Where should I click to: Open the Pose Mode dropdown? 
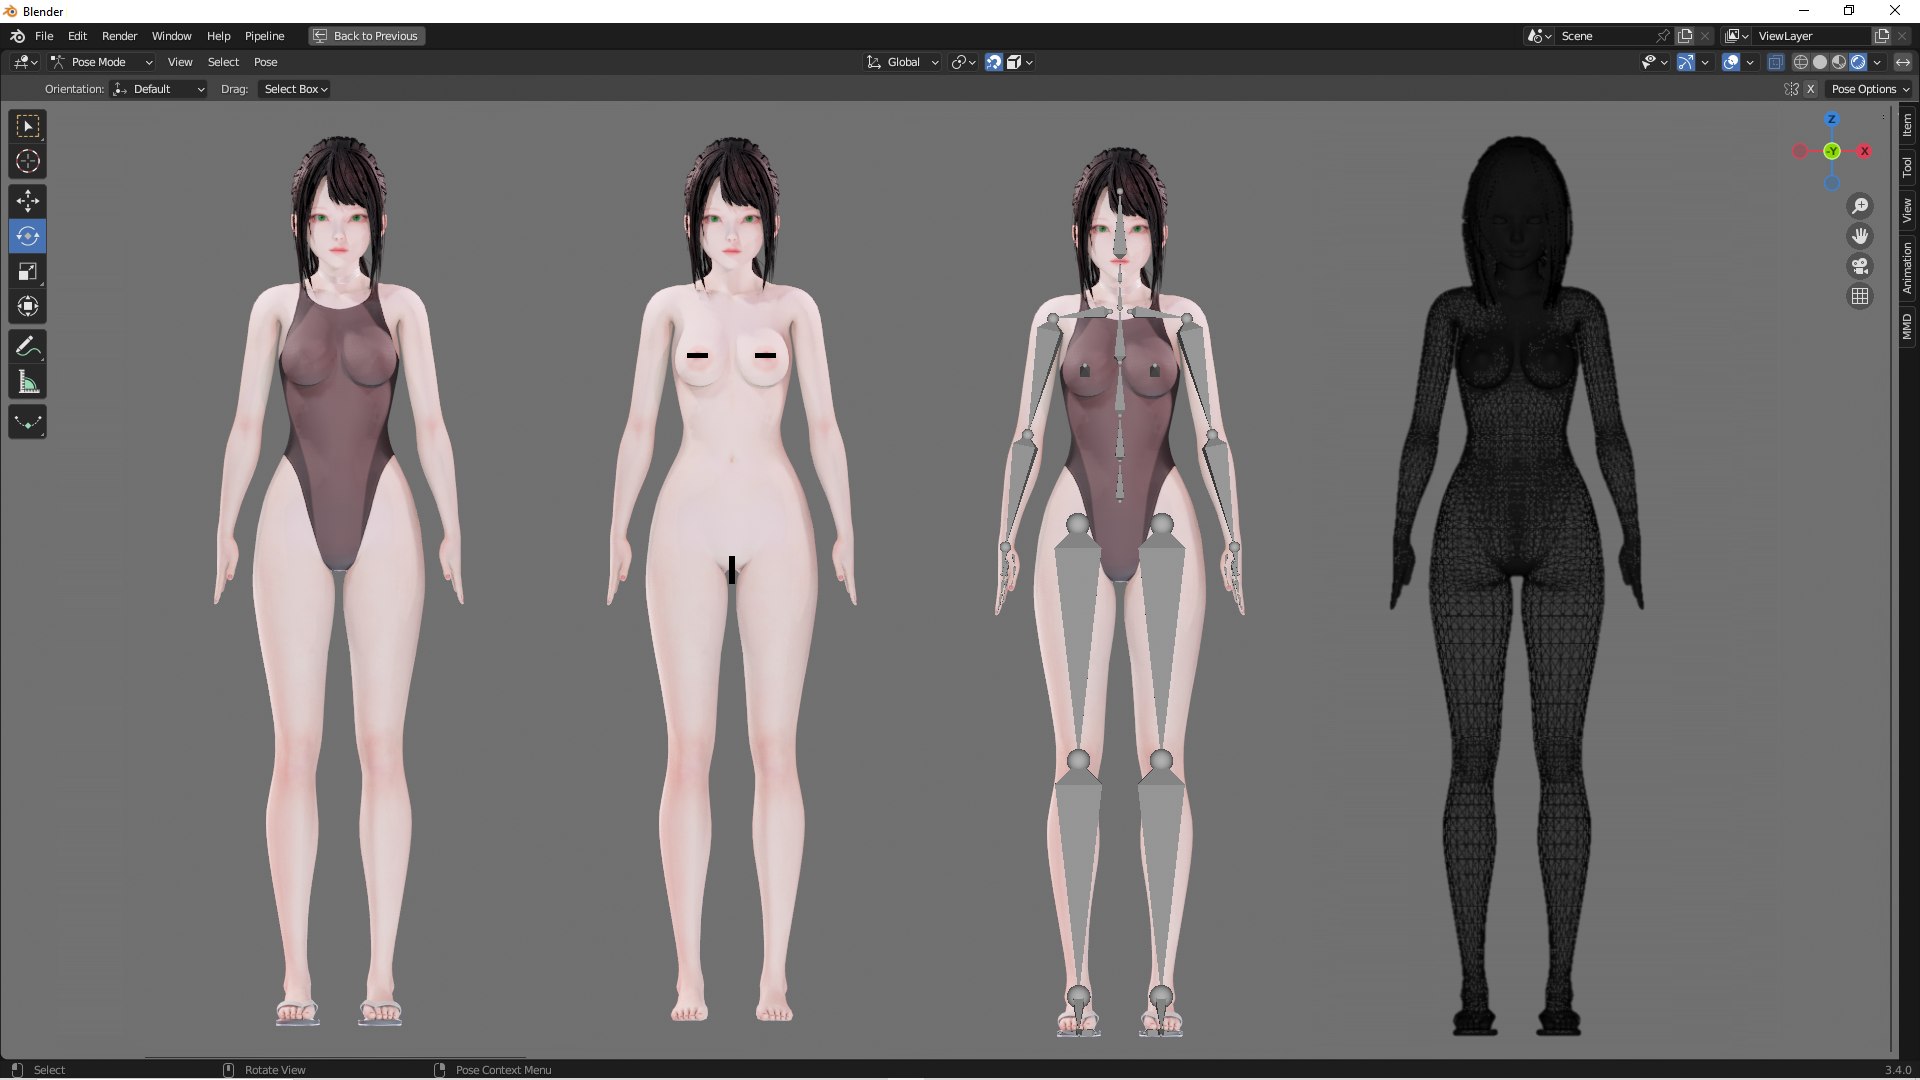(x=102, y=62)
